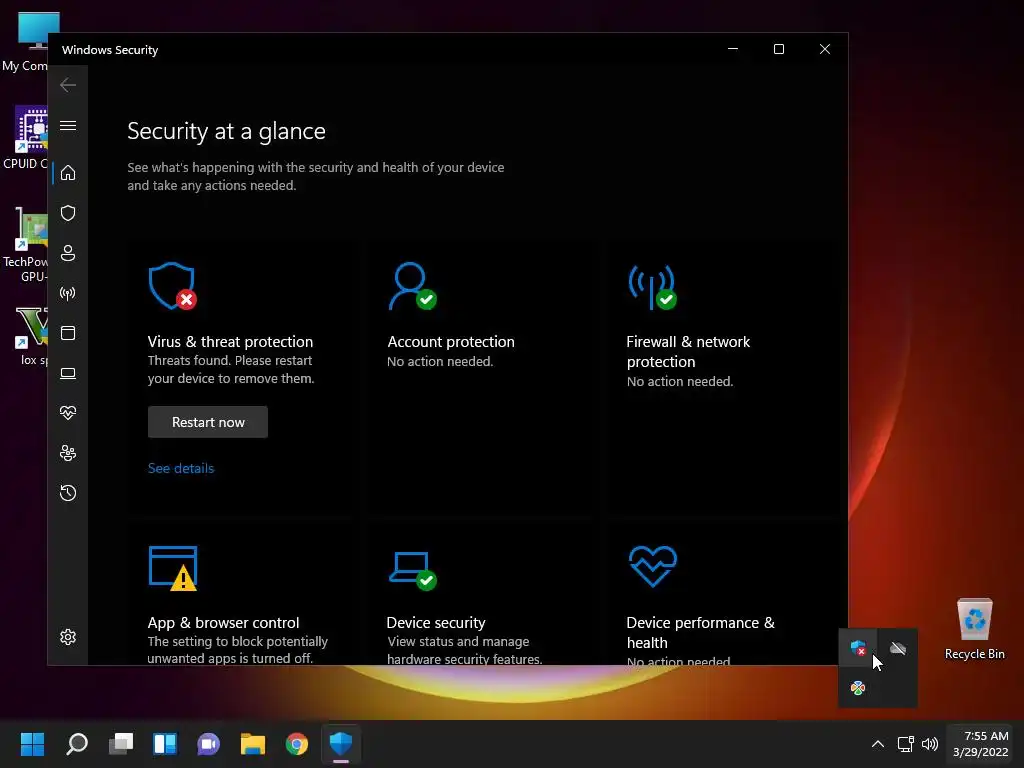The width and height of the screenshot is (1024, 768).
Task: Open Device performance & health heart sidebar icon
Action: pos(68,413)
